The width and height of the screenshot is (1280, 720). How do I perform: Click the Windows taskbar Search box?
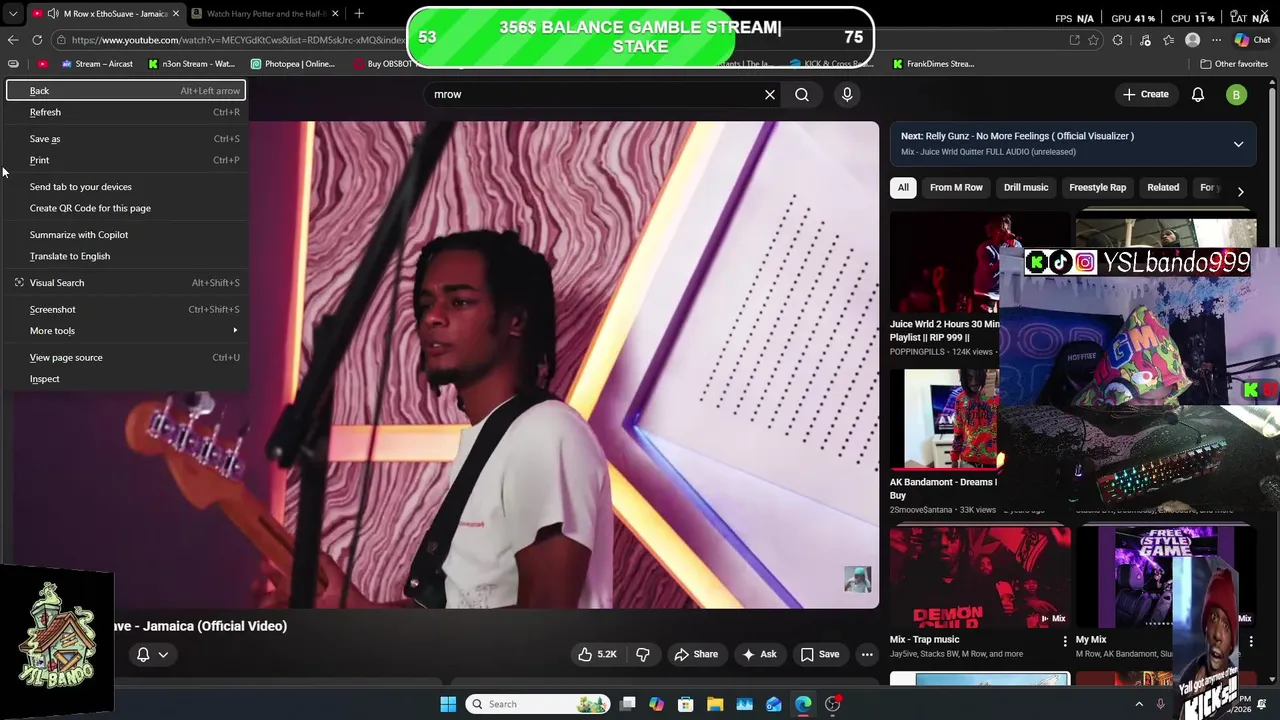[x=538, y=704]
